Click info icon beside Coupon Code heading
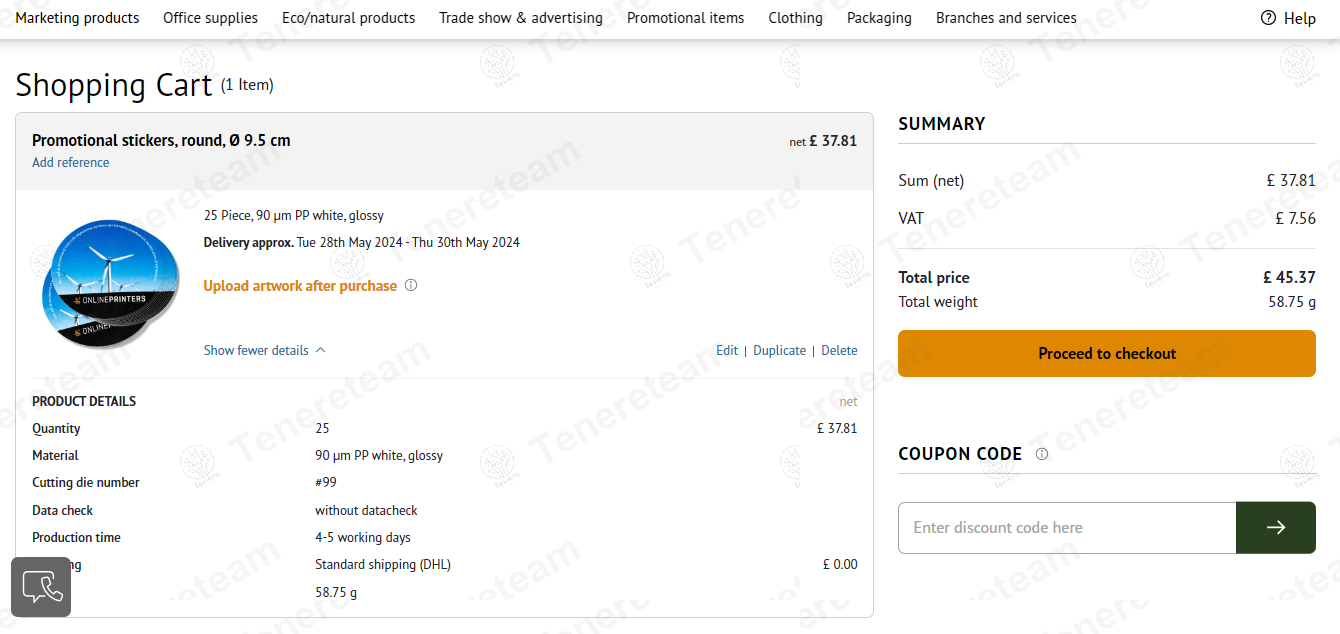1340x634 pixels. [x=1041, y=454]
